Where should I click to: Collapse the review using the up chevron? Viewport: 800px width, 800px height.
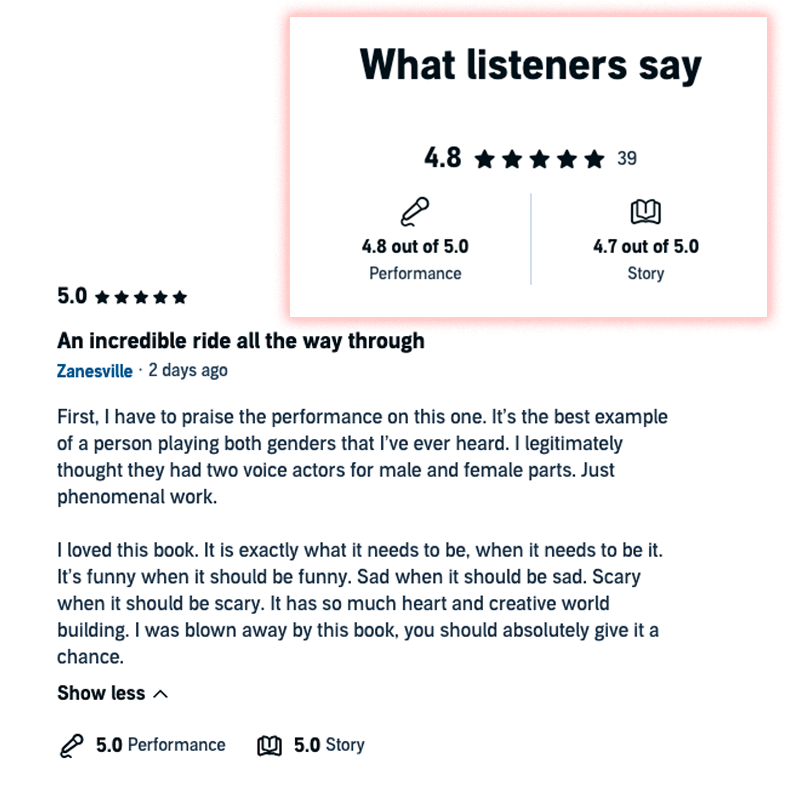point(162,694)
